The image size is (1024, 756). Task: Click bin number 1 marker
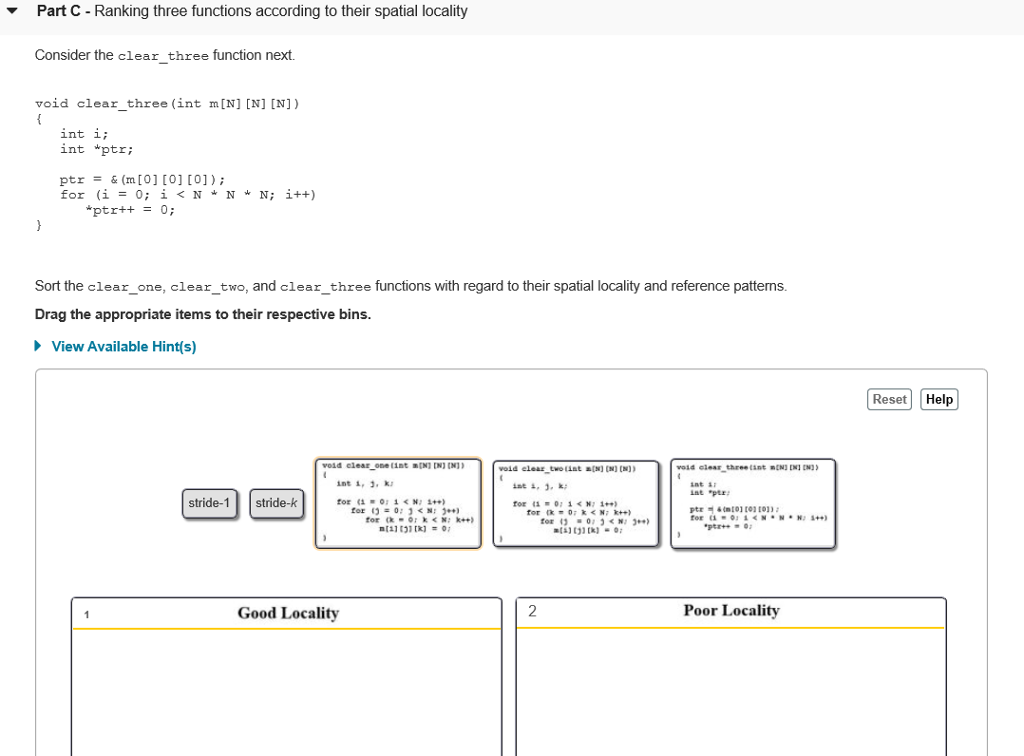tap(86, 614)
